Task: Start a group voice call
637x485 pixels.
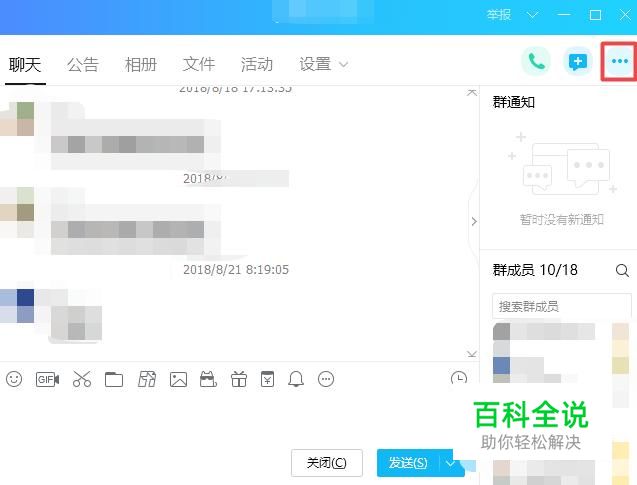Action: pyautogui.click(x=536, y=62)
